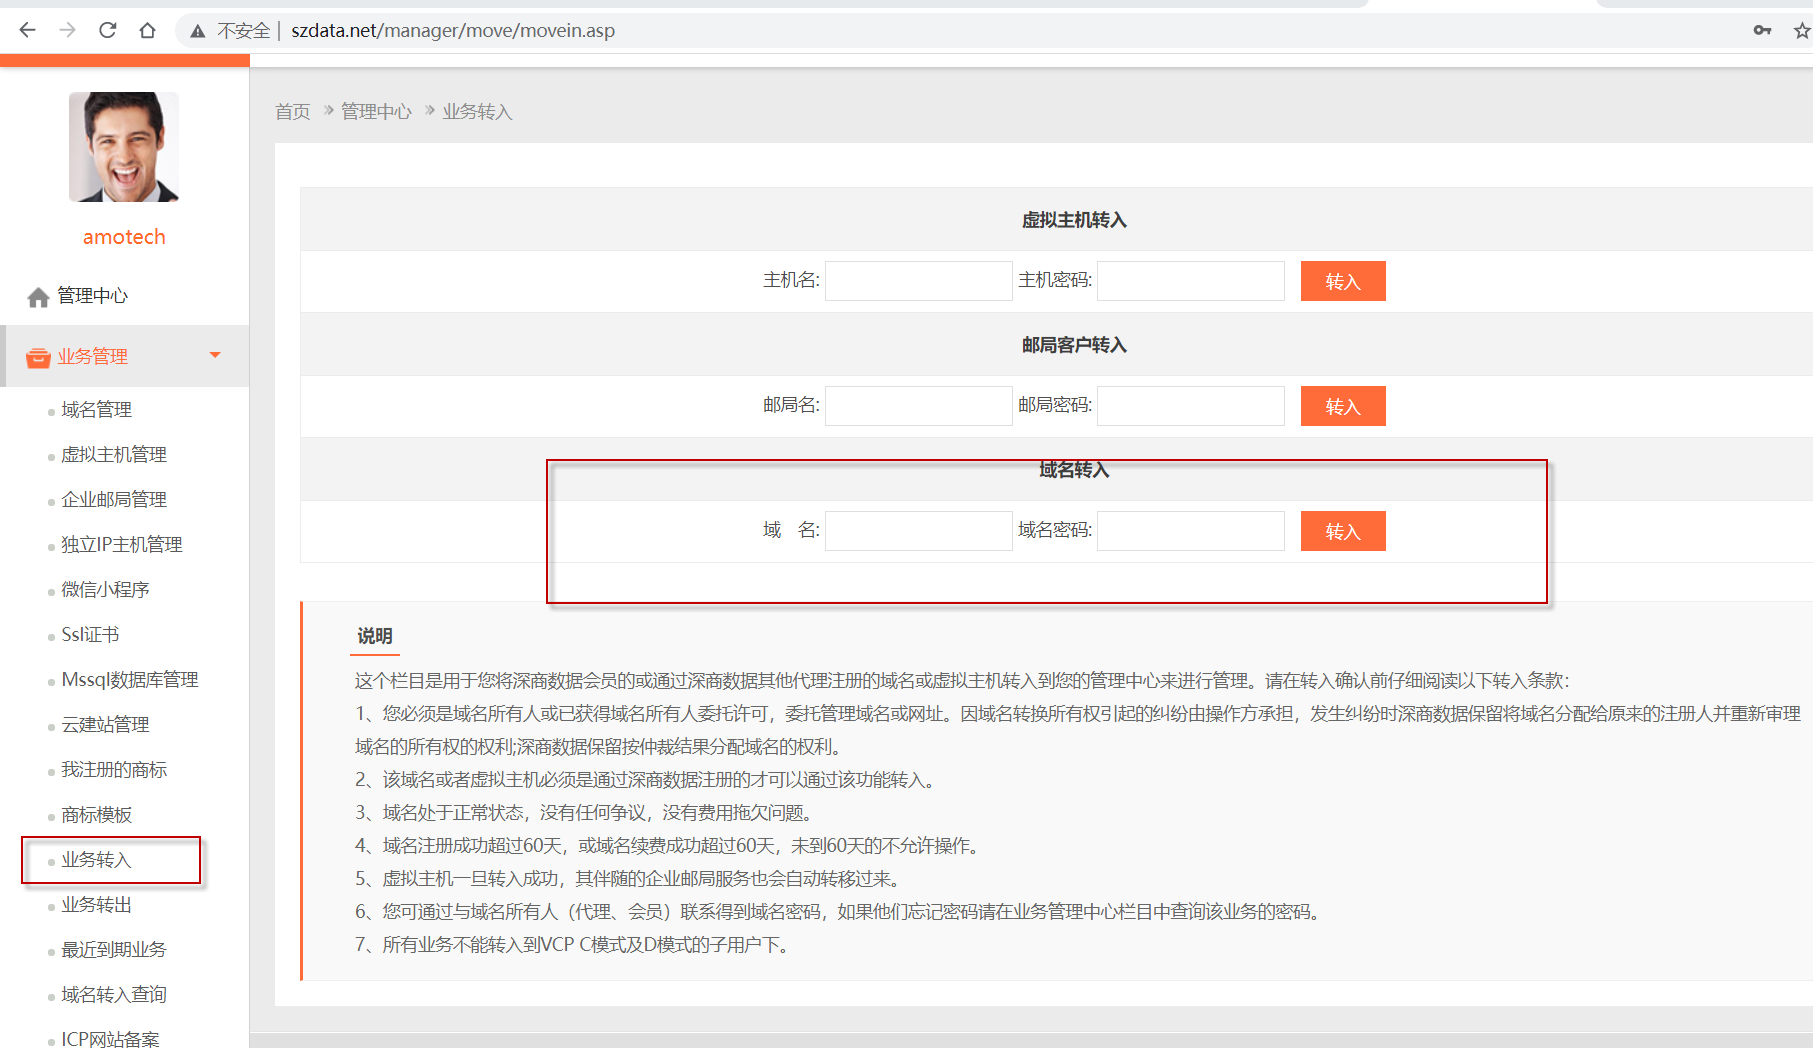Click the 转入 button for 域名转入
Image resolution: width=1813 pixels, height=1048 pixels.
tap(1342, 531)
